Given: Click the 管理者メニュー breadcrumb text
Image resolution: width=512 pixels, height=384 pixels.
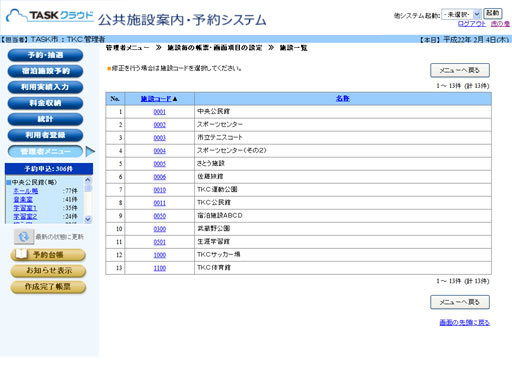Looking at the screenshot, I should pyautogui.click(x=128, y=48).
